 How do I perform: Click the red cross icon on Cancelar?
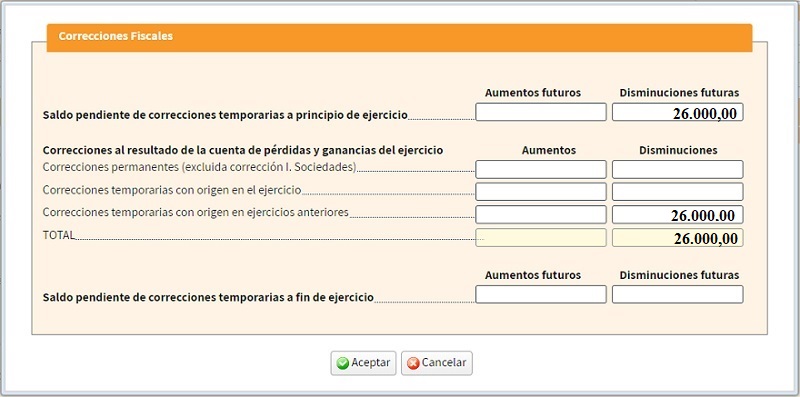pos(413,363)
